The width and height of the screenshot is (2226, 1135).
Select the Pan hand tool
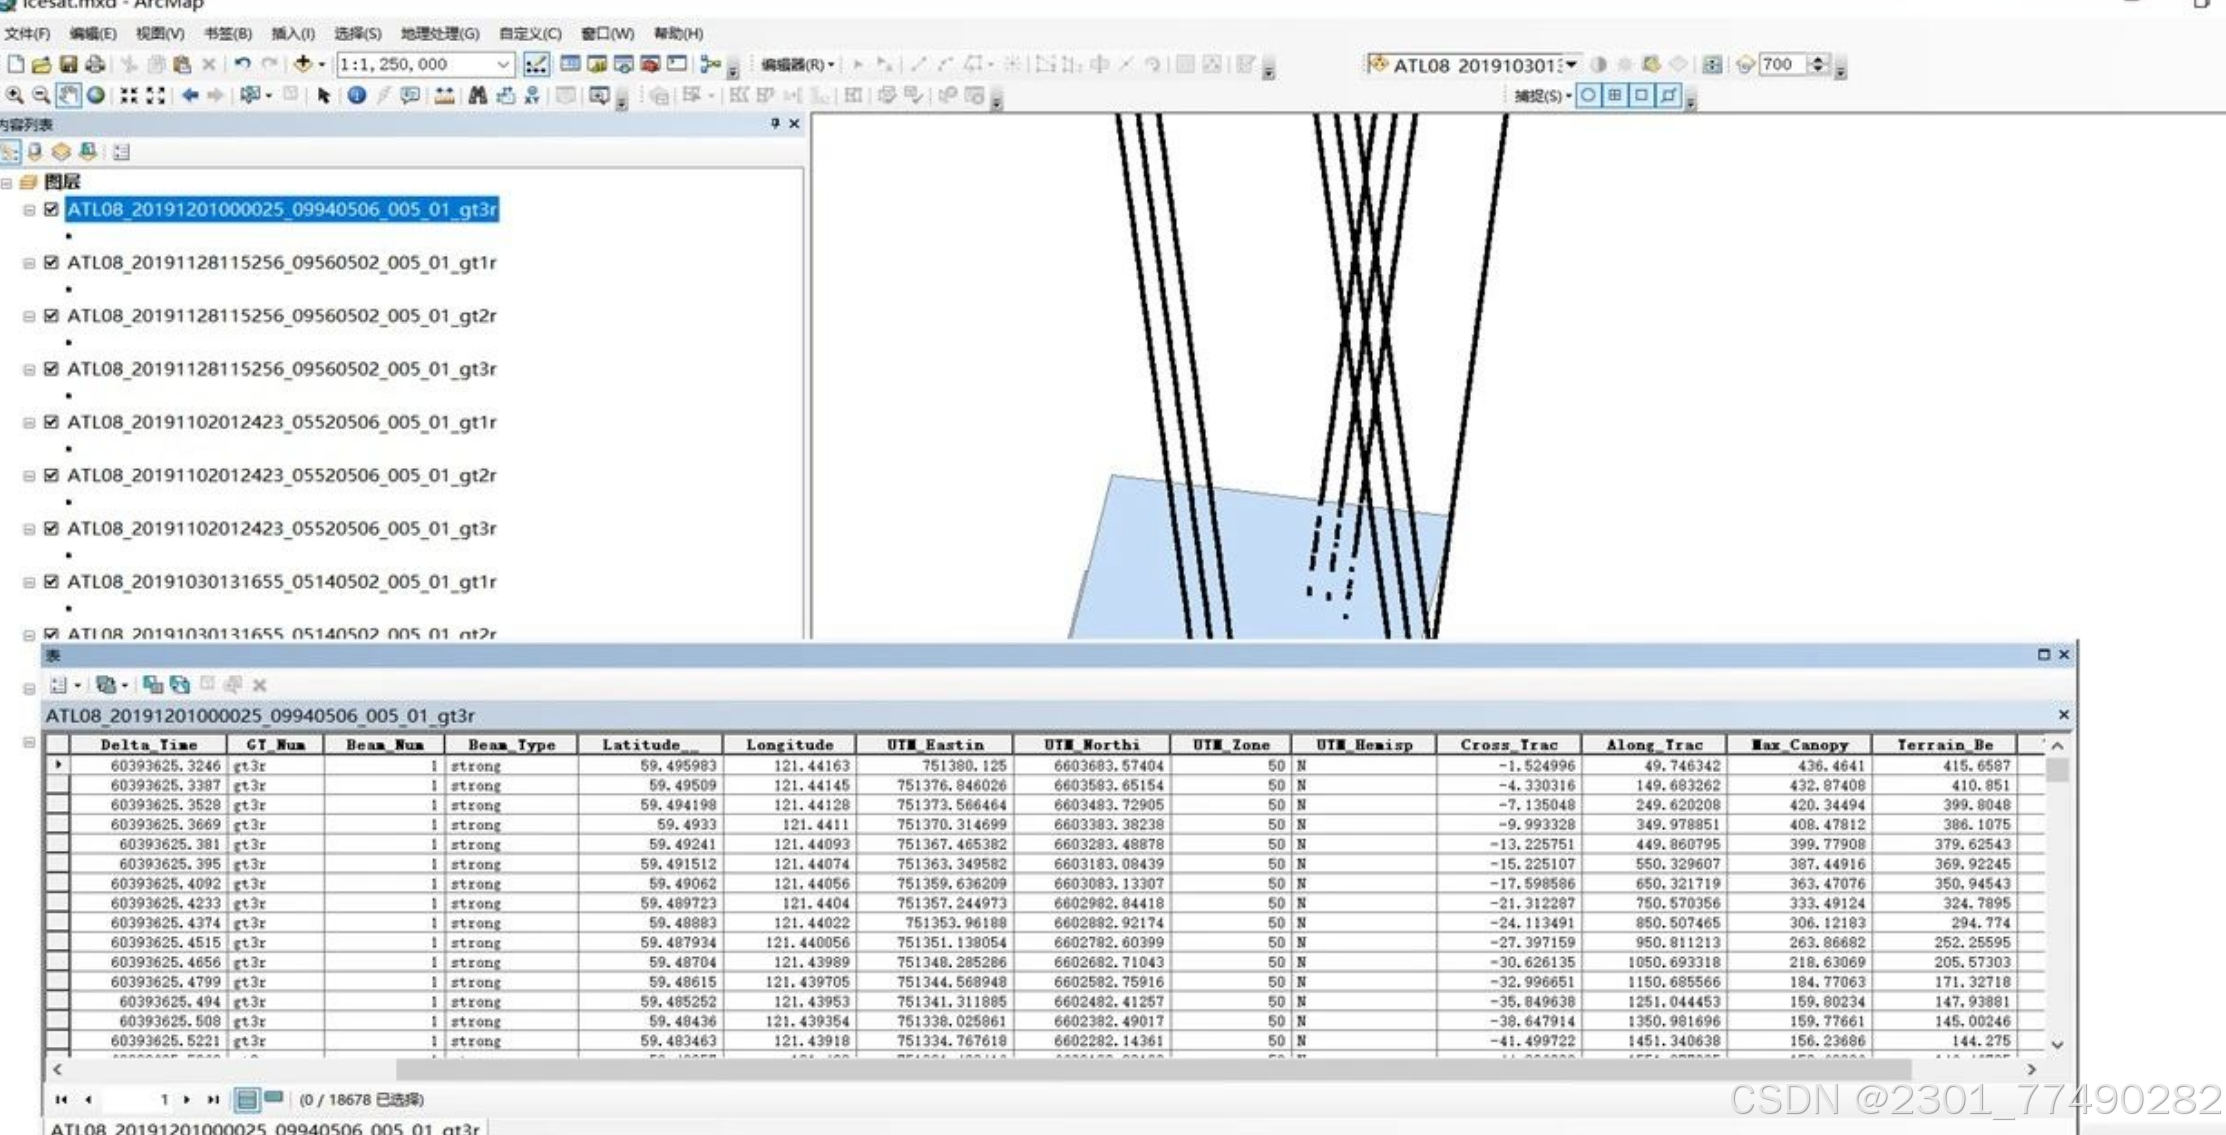[x=69, y=95]
